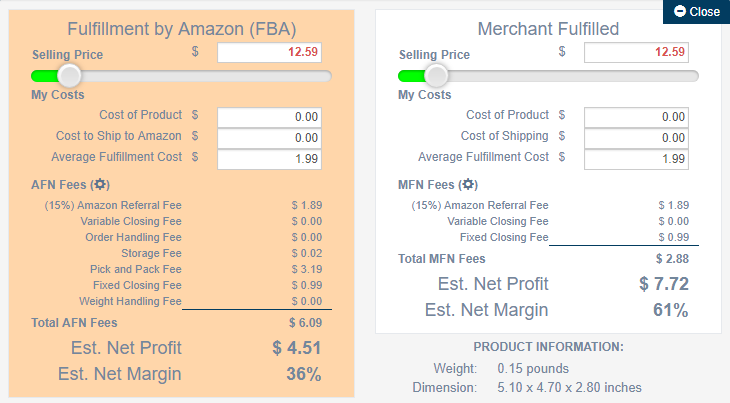Click Weight value 0.15 pounds
This screenshot has height=403, width=730.
[533, 369]
